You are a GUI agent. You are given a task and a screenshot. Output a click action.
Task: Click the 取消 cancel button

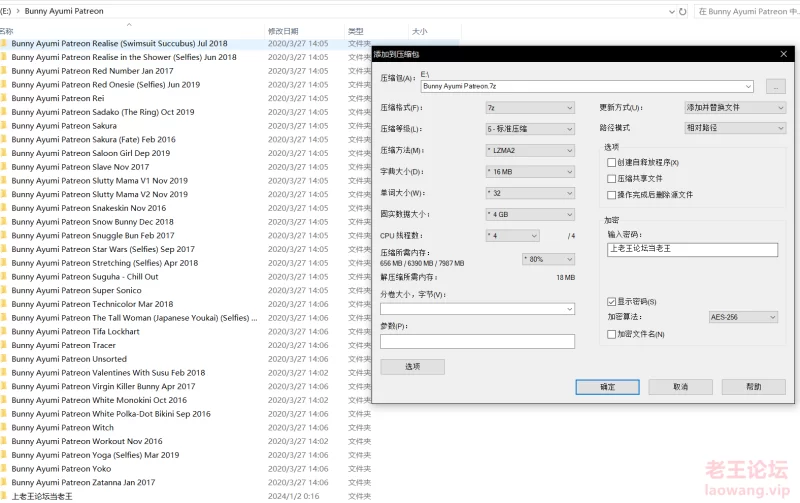(681, 387)
